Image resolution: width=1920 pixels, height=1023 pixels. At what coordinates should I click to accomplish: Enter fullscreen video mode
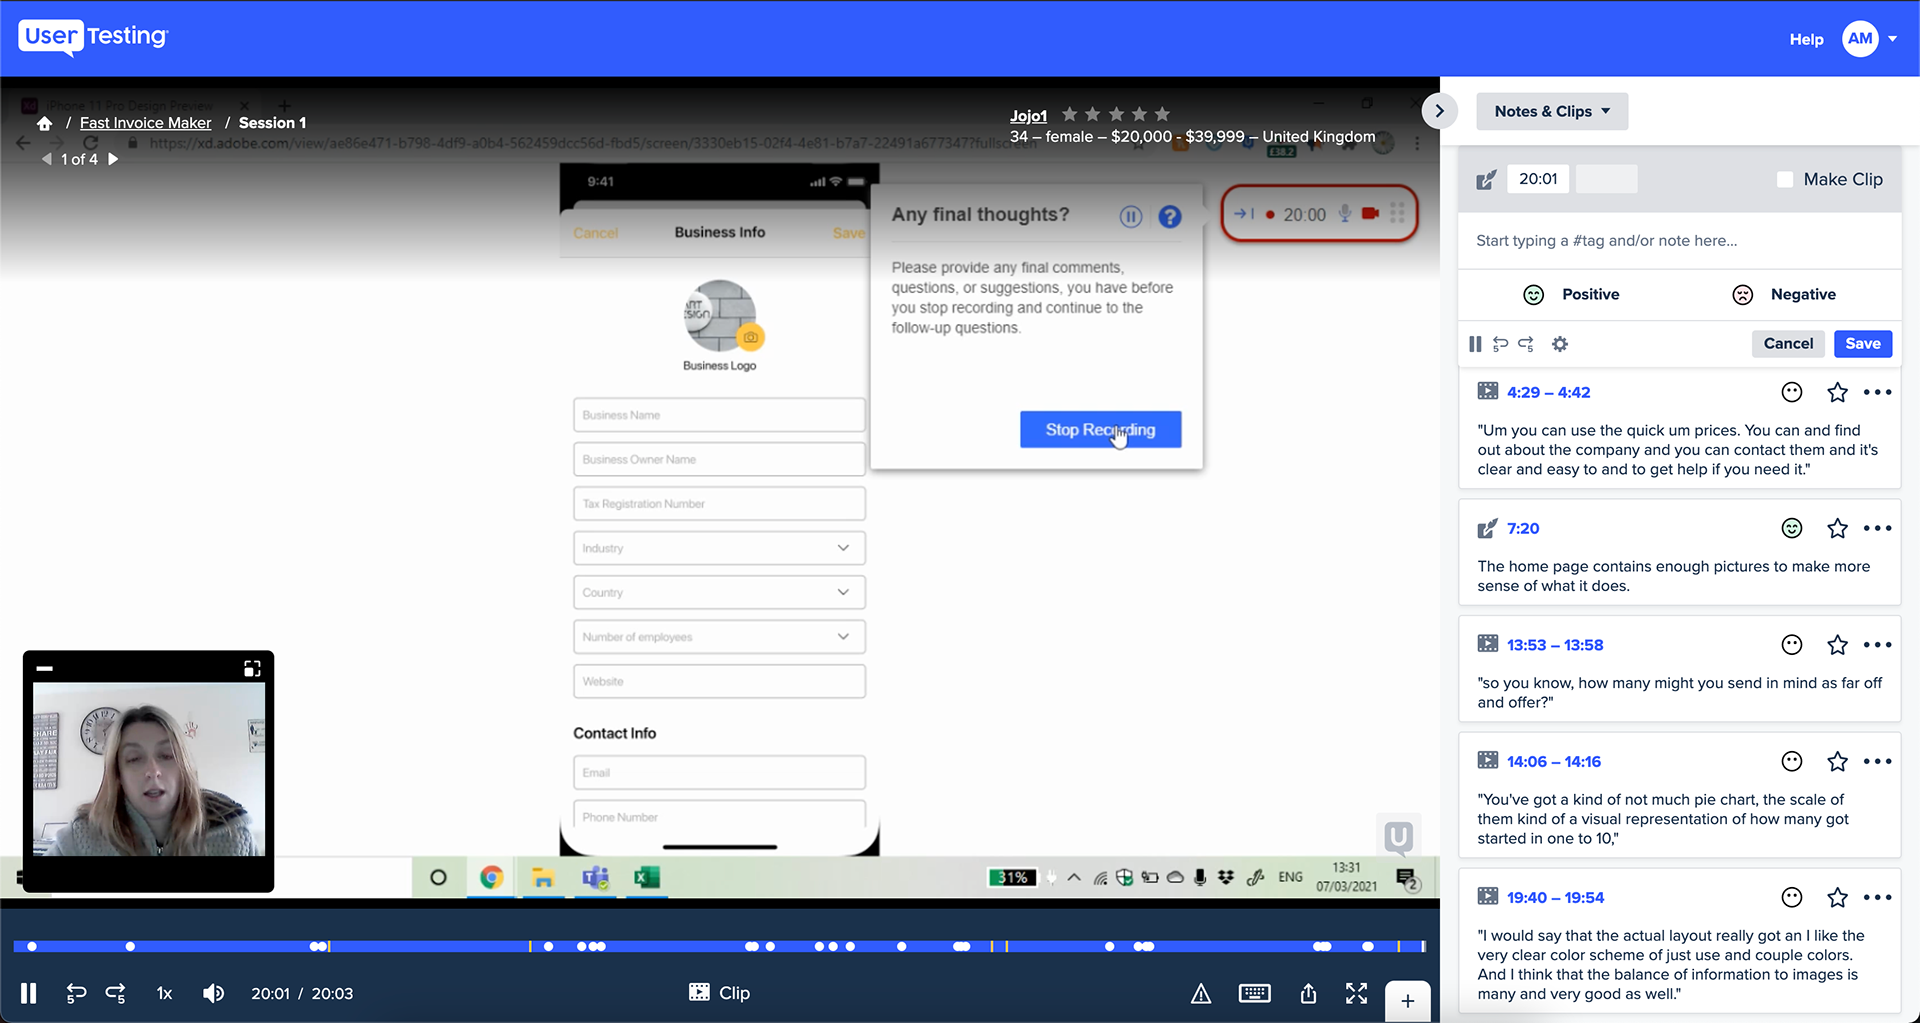(1356, 993)
